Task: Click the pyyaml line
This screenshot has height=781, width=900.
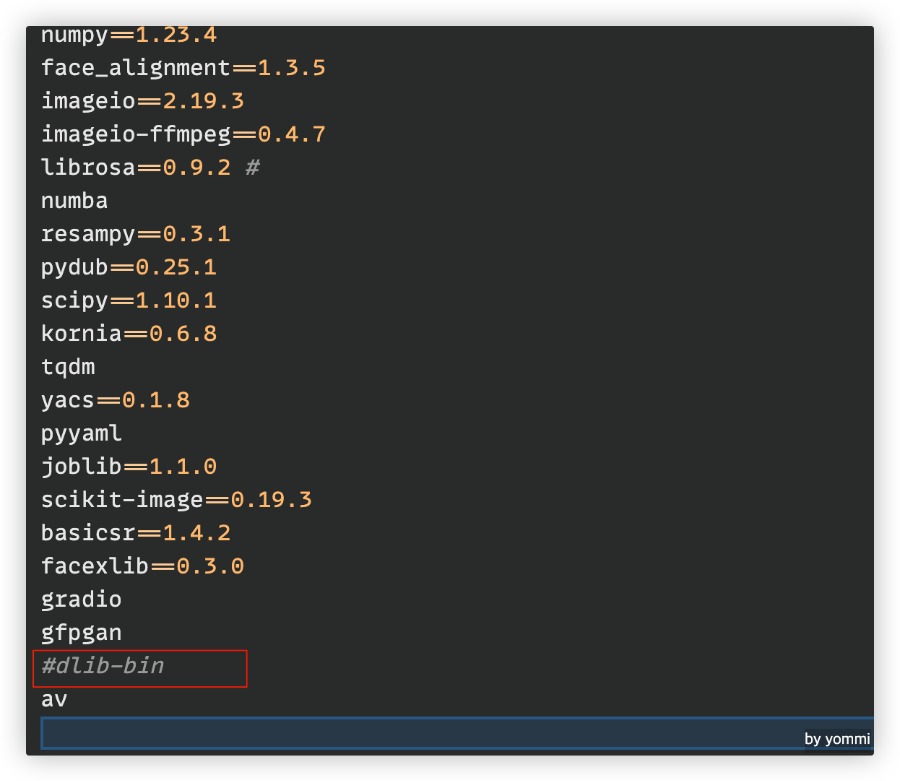Action: click(81, 434)
